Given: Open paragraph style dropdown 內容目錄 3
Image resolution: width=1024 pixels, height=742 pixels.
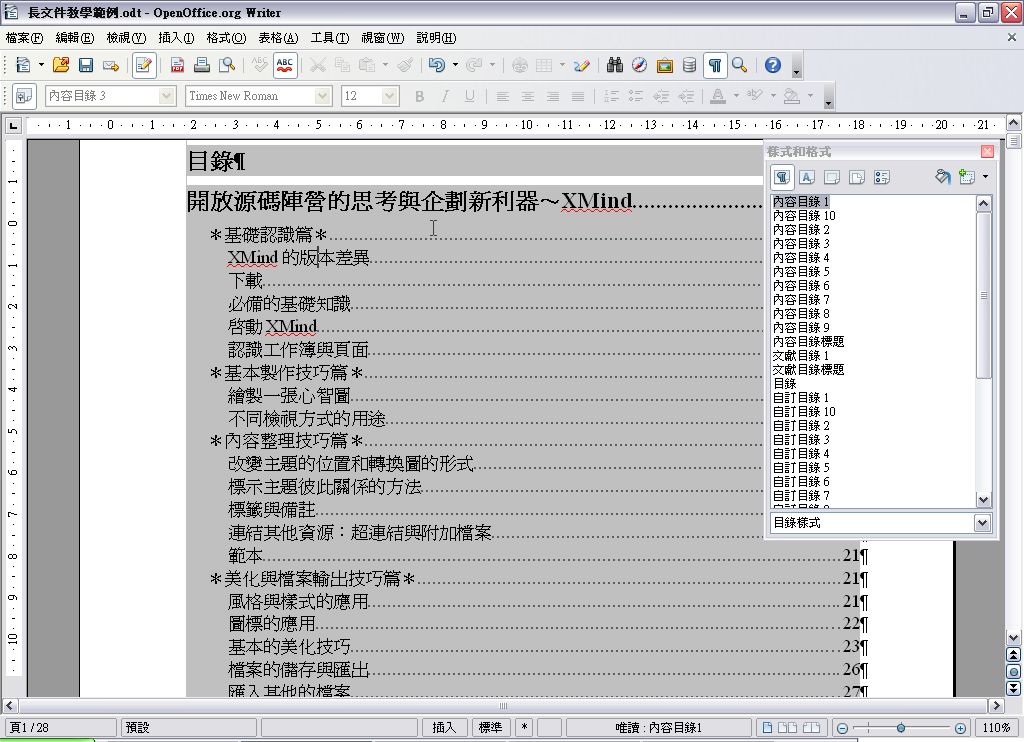Looking at the screenshot, I should 167,96.
